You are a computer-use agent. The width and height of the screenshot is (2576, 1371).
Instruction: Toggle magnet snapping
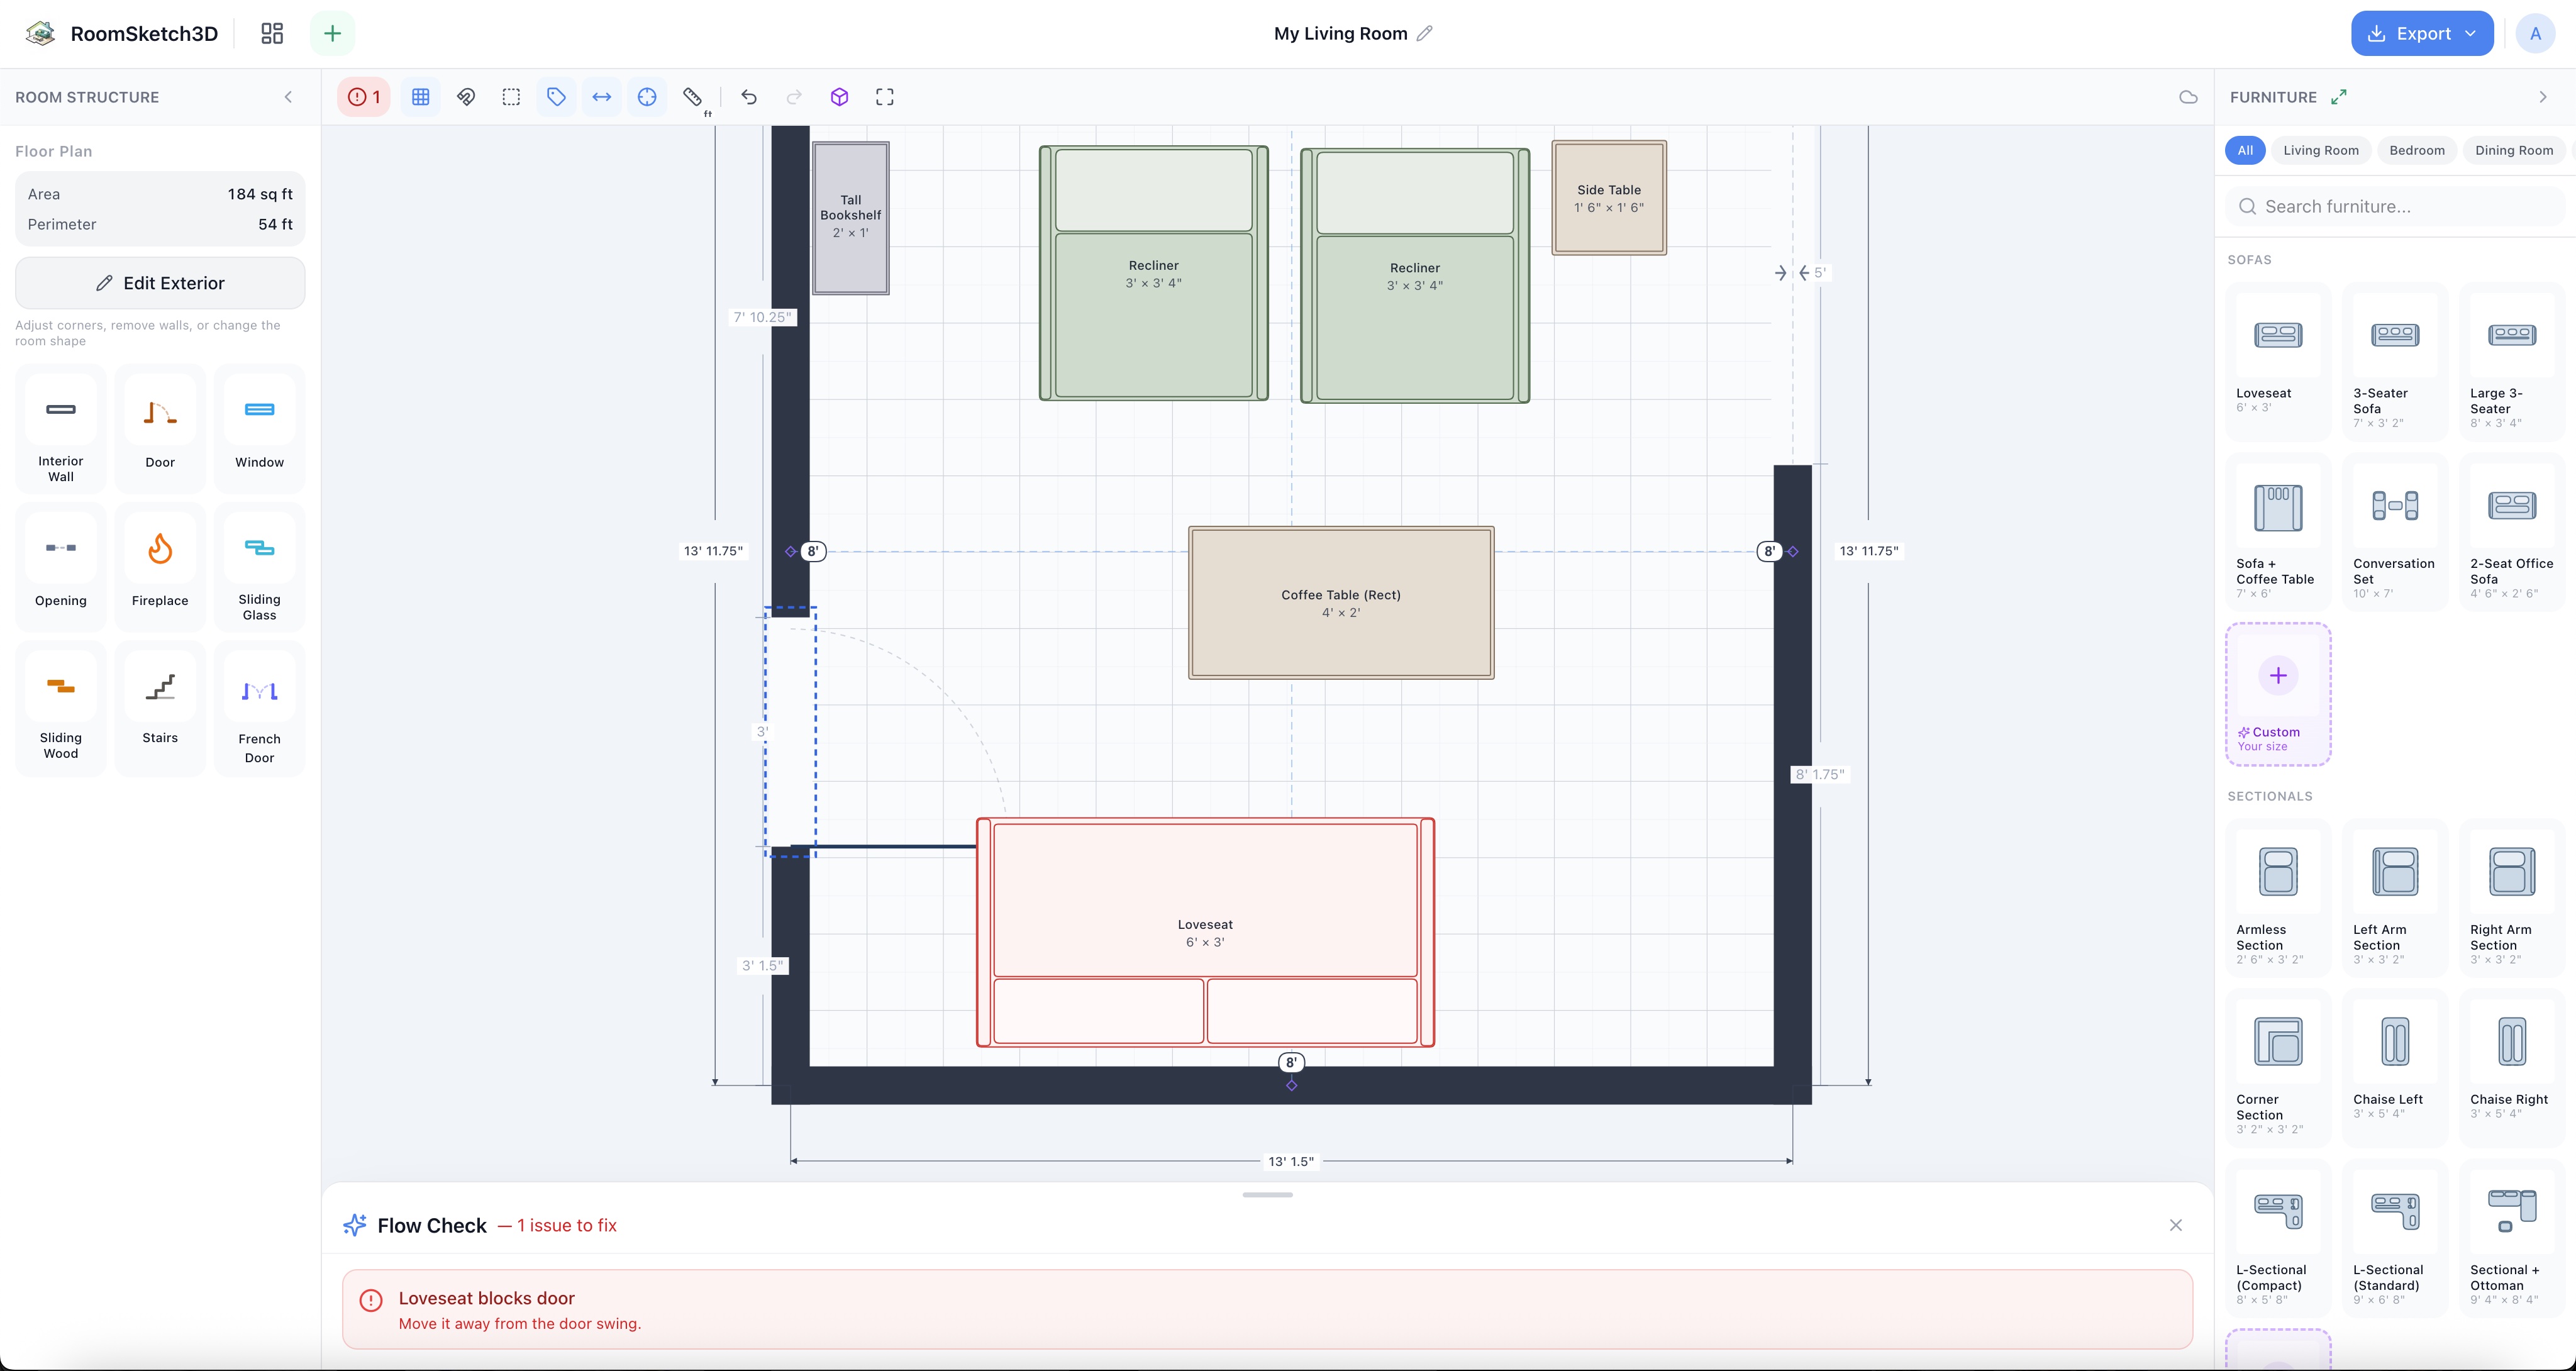tap(466, 97)
